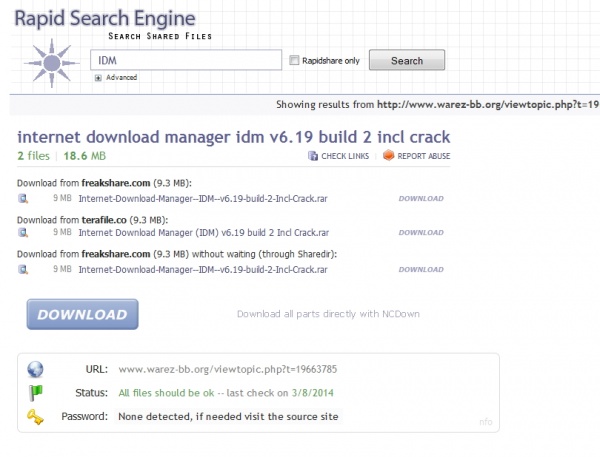Click the file icon beside the Sharedir file
Image resolution: width=600 pixels, height=457 pixels.
22,269
